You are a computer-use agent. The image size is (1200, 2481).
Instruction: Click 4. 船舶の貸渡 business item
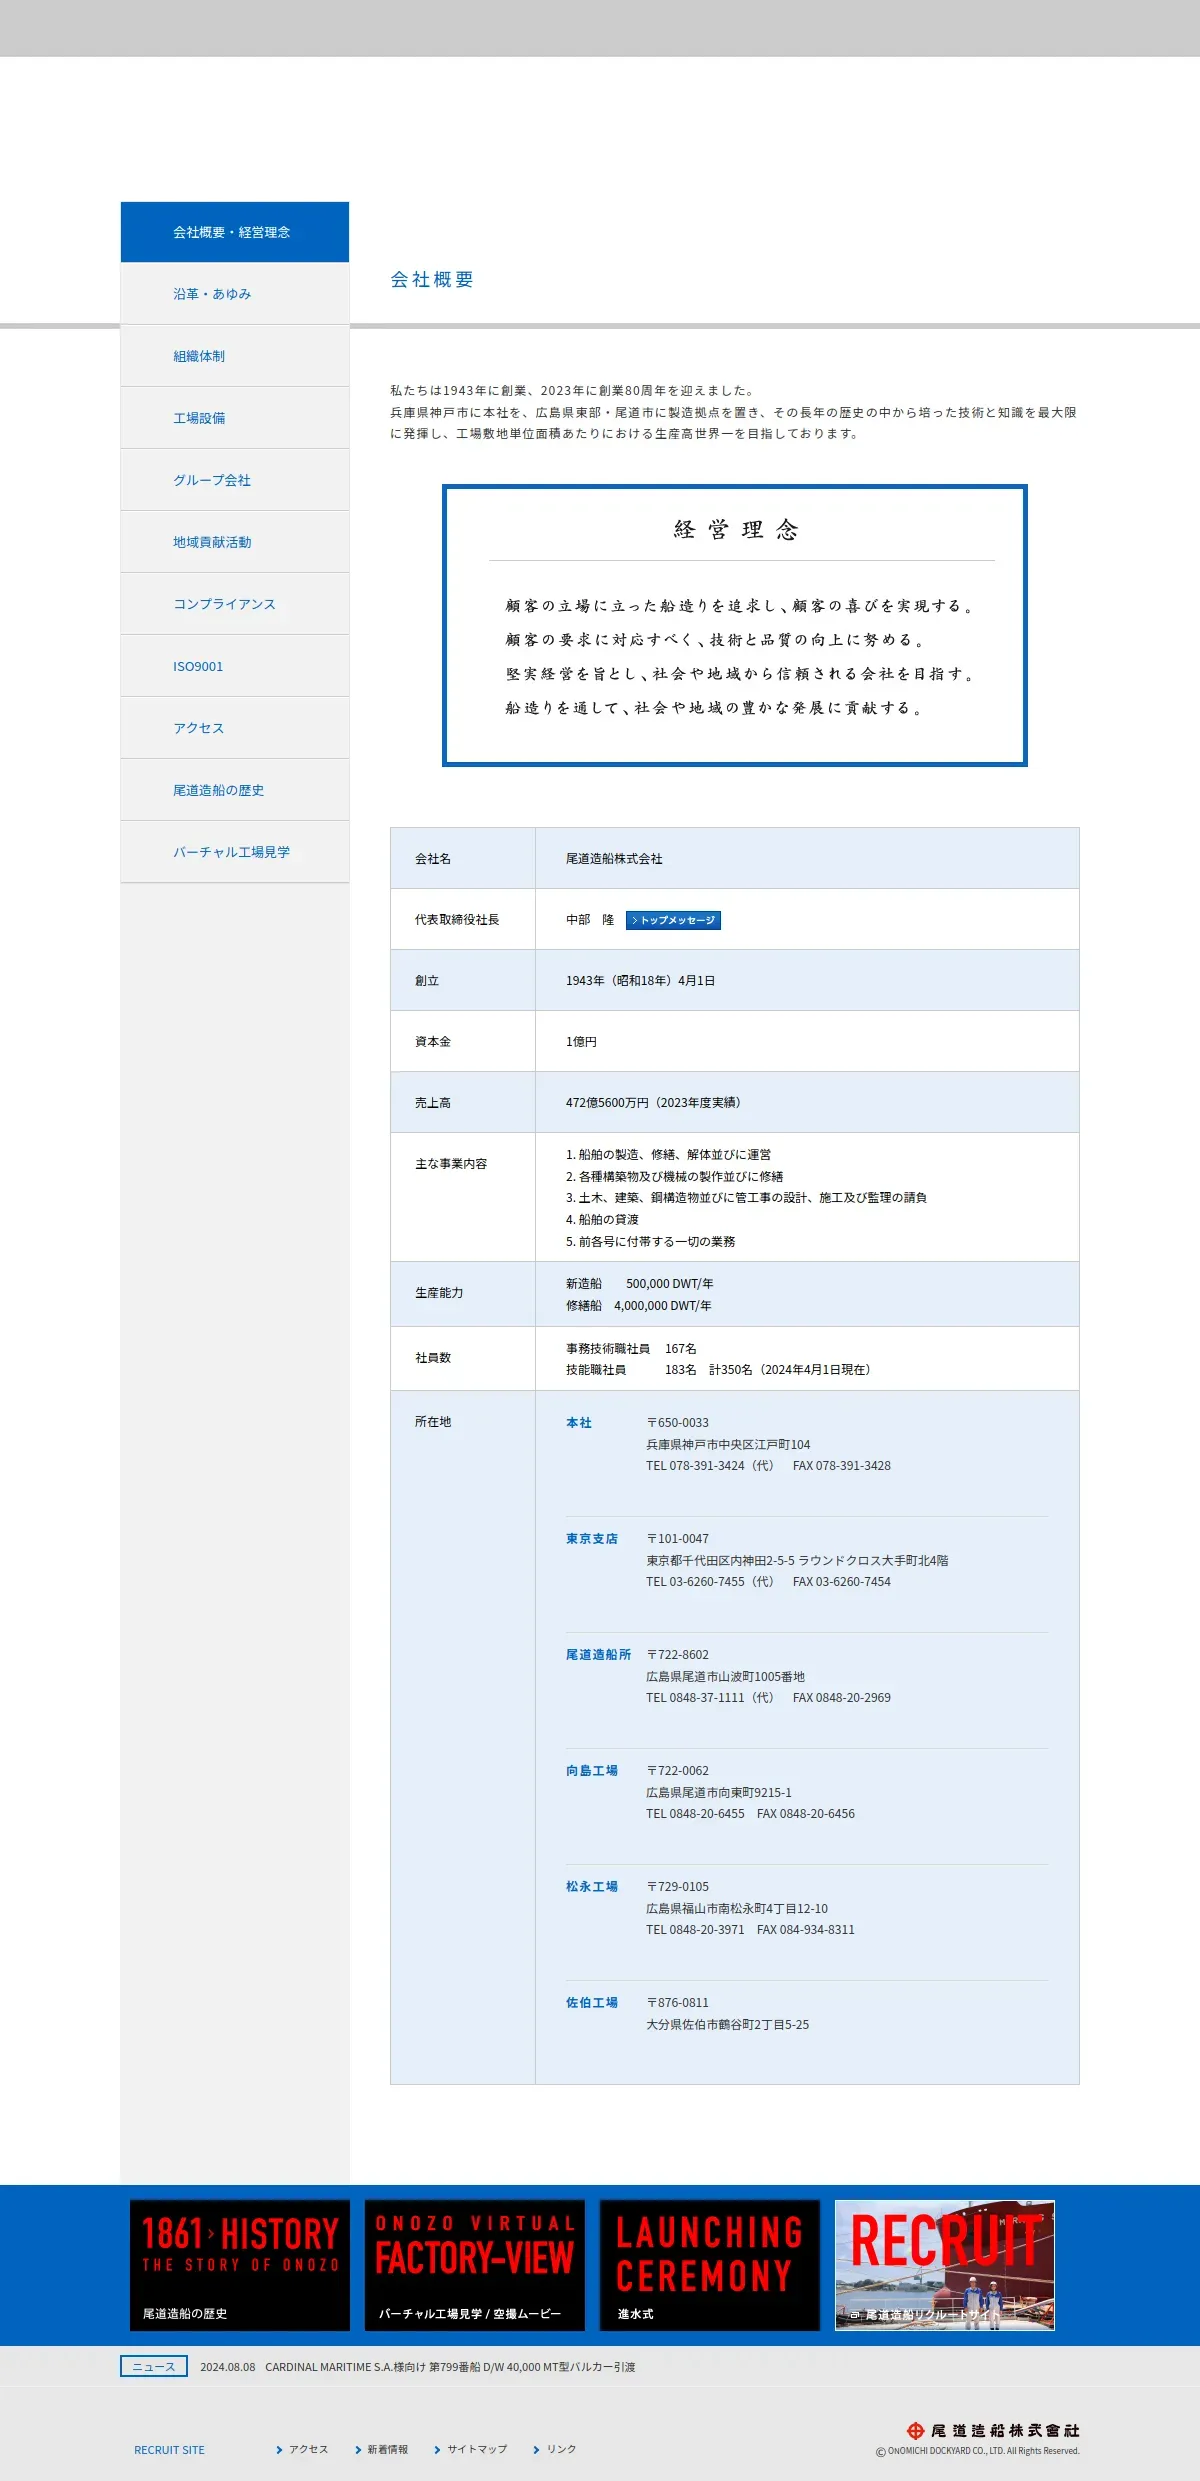[602, 1220]
